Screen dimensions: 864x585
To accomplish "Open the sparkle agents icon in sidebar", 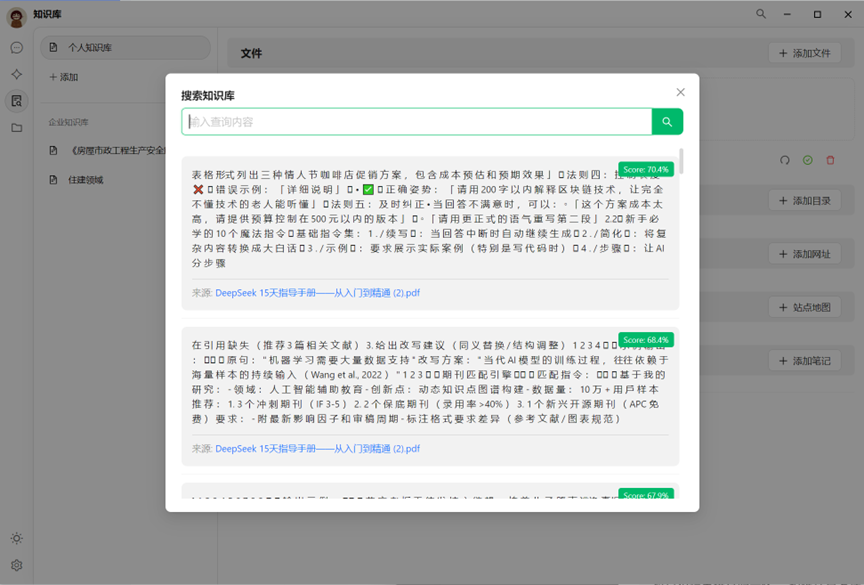I will [x=16, y=75].
